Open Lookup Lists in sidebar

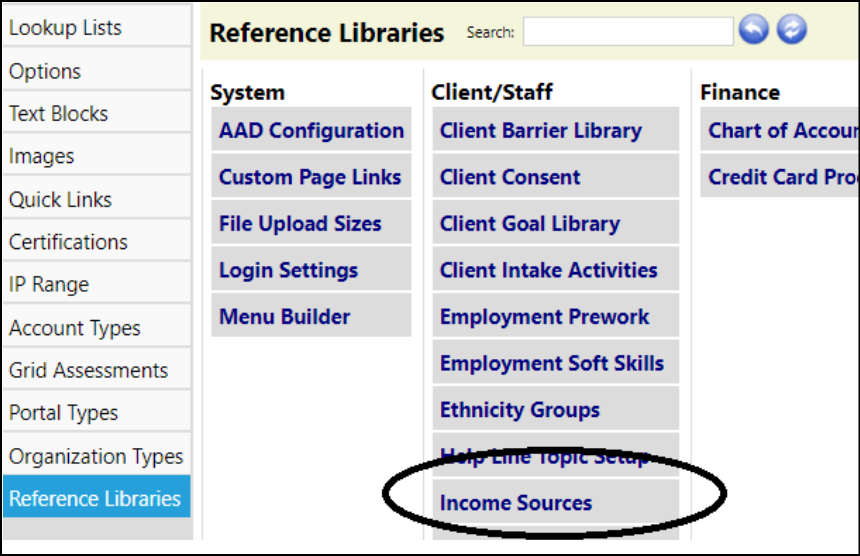pyautogui.click(x=97, y=27)
